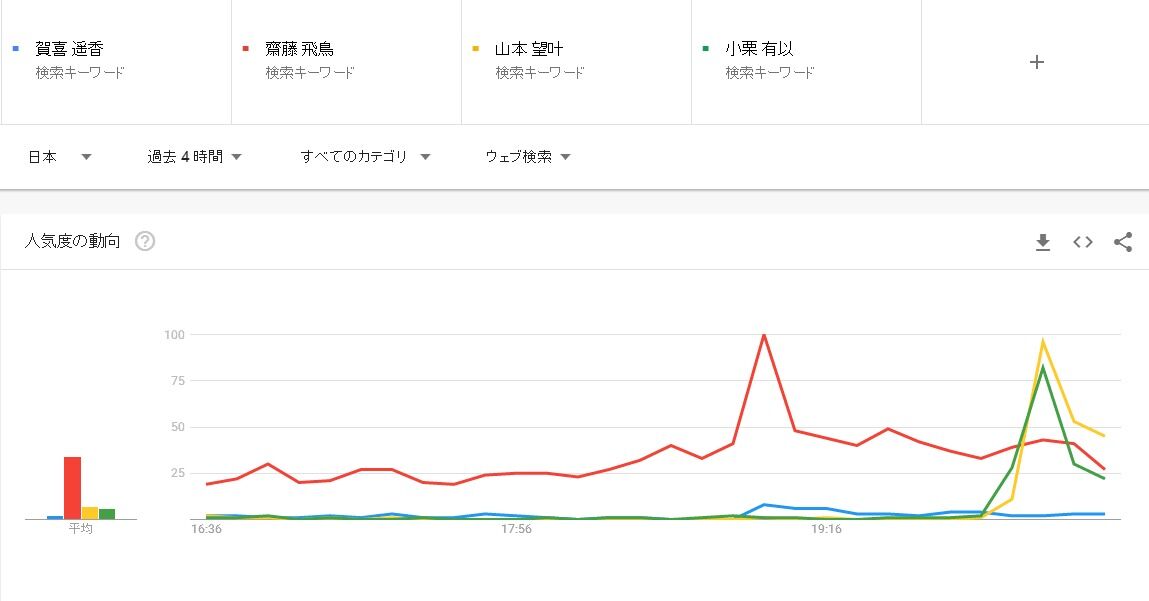Open the ウェブ検索 search type dropdown

(x=527, y=157)
